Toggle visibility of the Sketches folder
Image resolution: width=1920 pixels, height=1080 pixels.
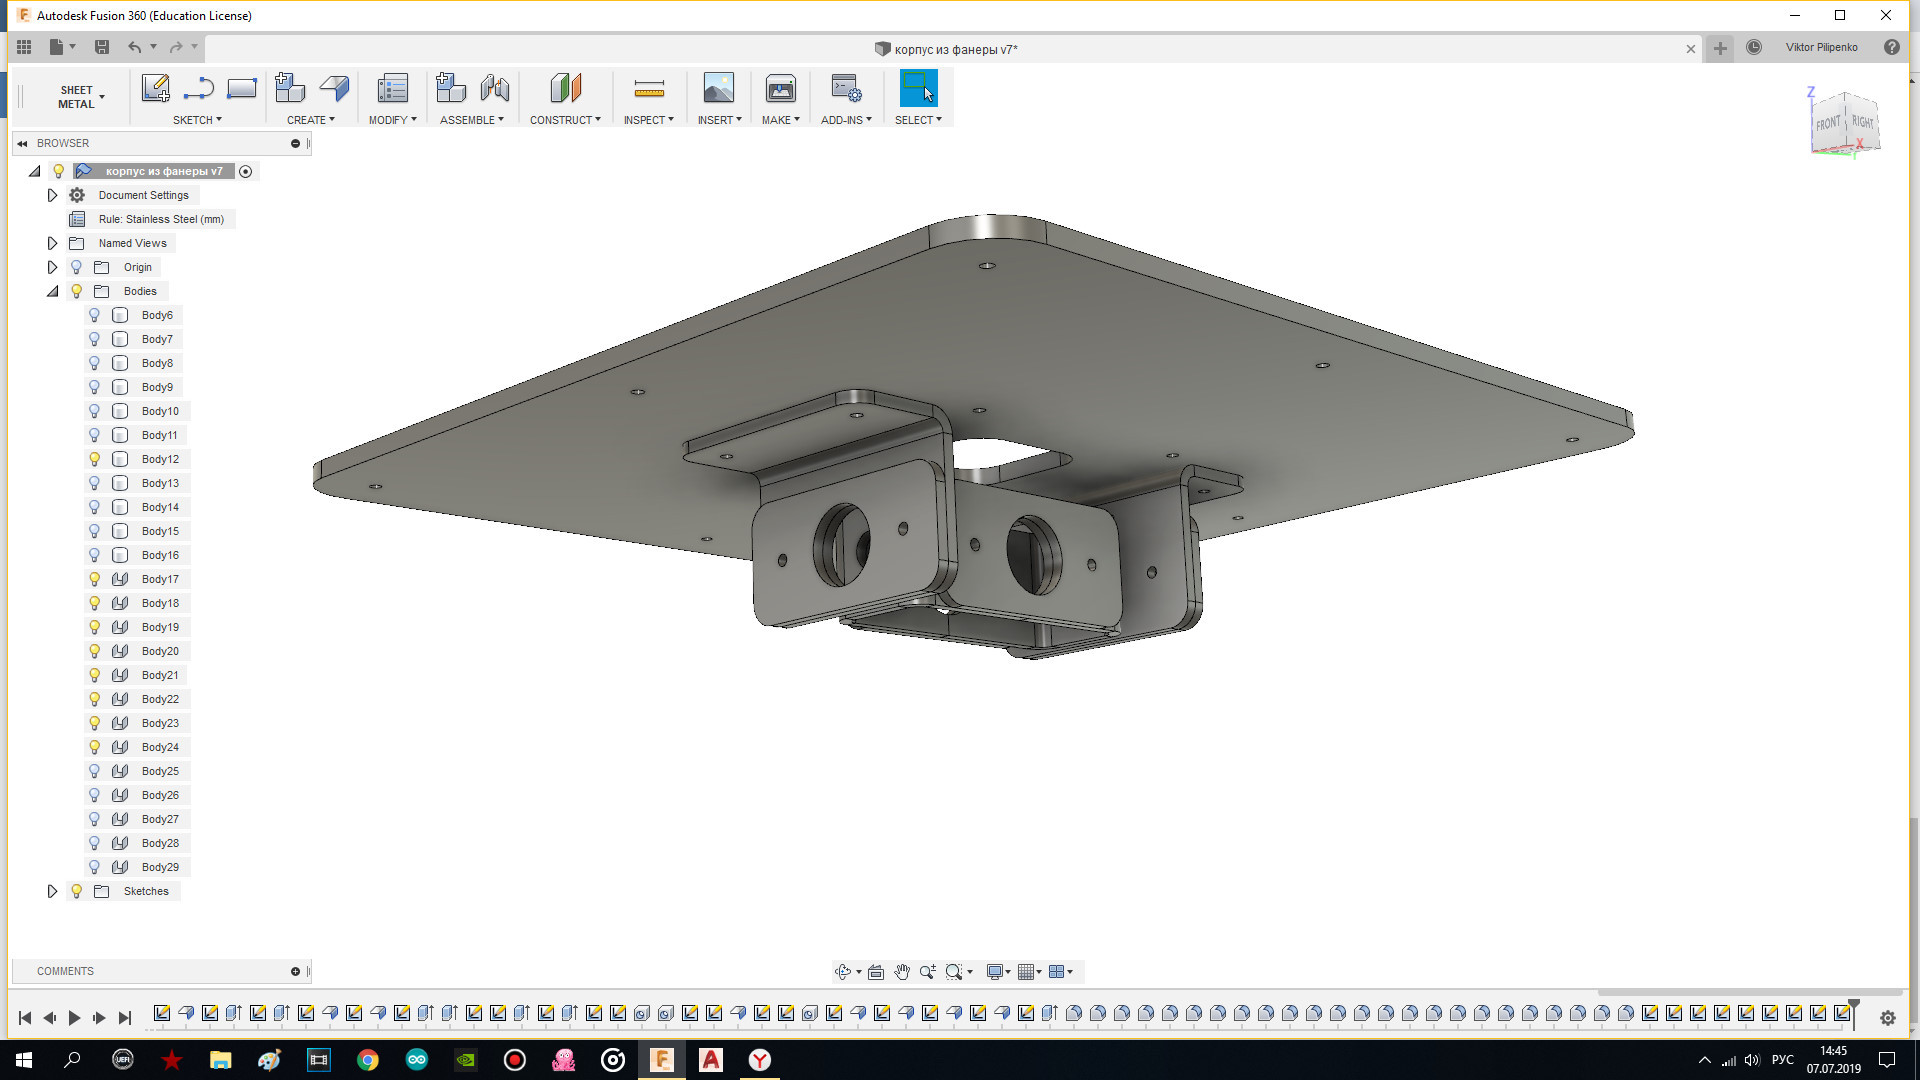tap(77, 891)
